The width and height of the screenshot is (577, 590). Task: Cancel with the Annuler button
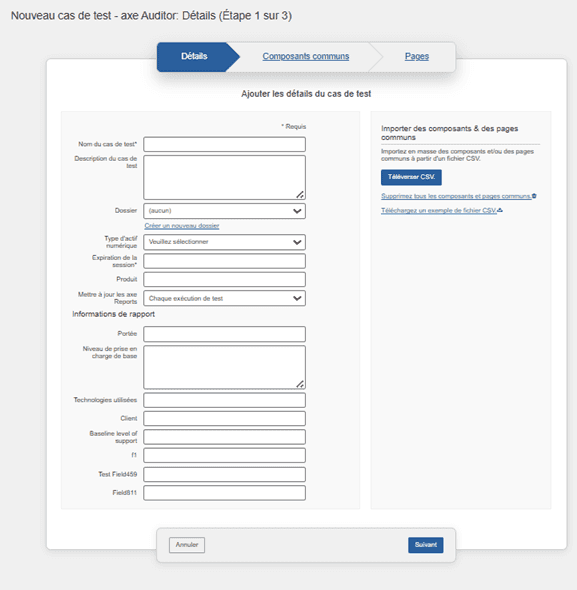click(187, 545)
